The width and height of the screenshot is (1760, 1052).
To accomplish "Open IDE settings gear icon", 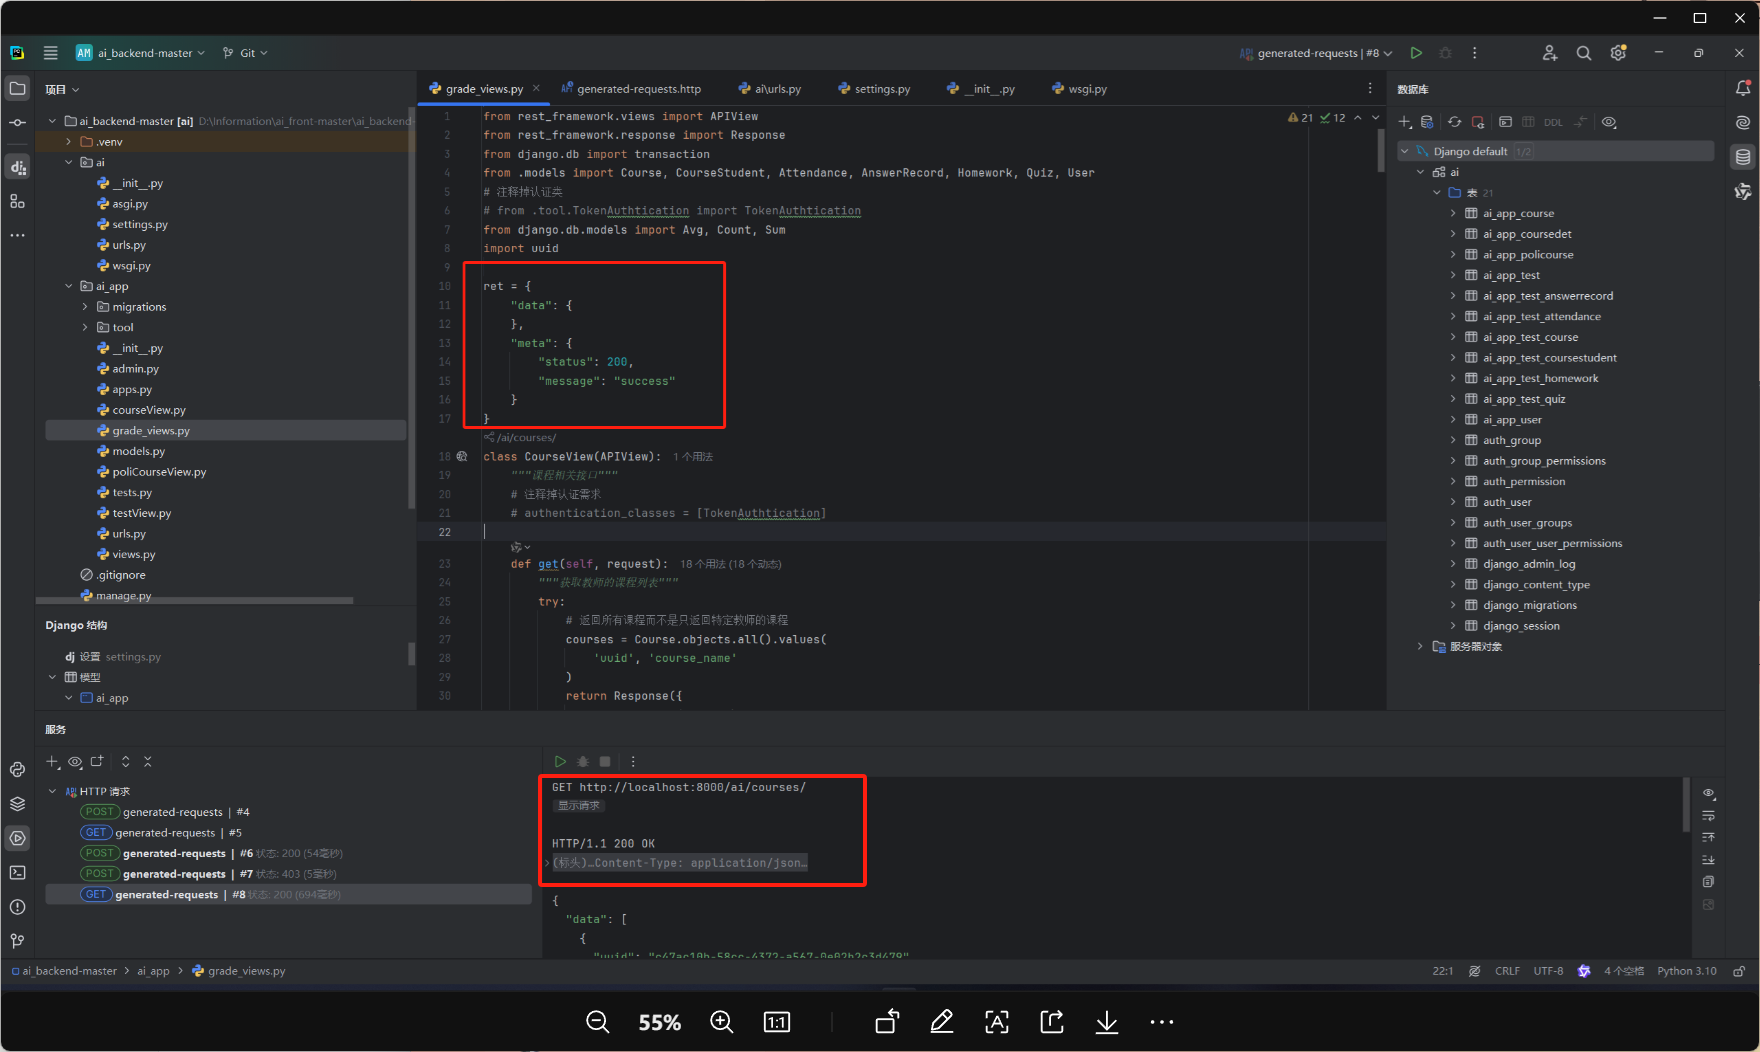I will coord(1618,53).
